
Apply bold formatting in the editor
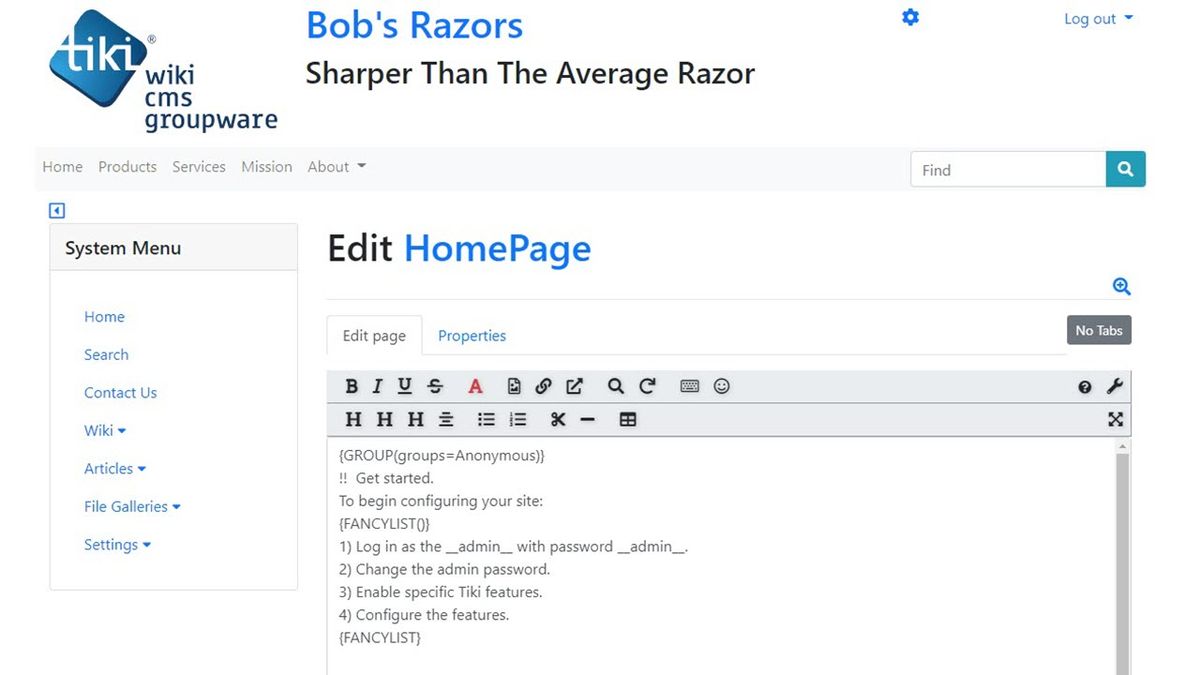click(351, 386)
